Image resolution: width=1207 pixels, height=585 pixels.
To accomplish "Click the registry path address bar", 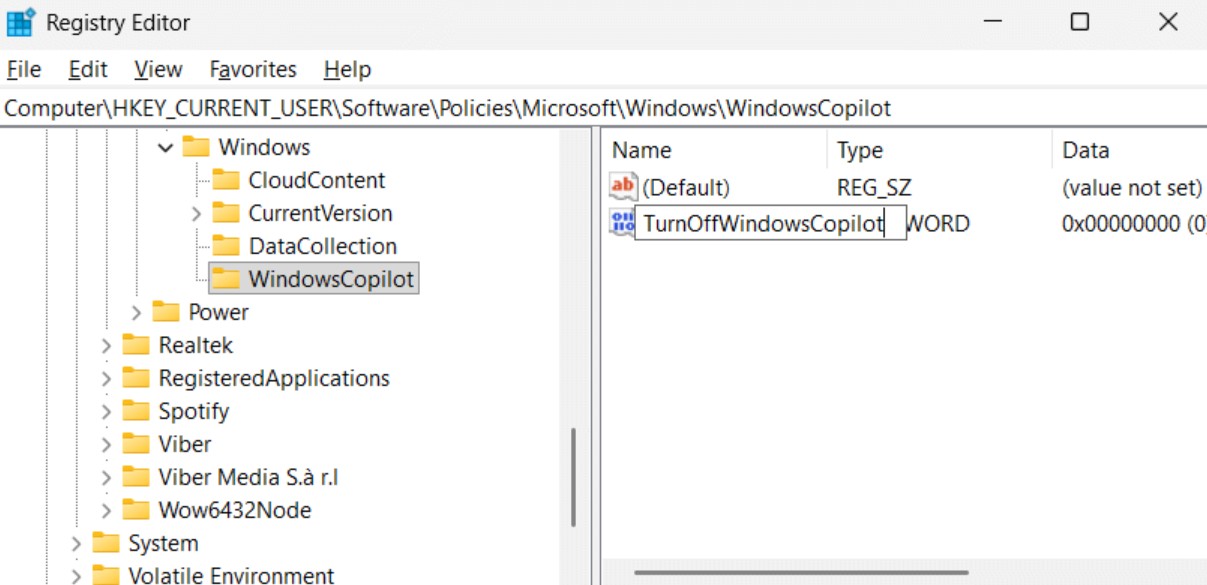I will pos(603,108).
